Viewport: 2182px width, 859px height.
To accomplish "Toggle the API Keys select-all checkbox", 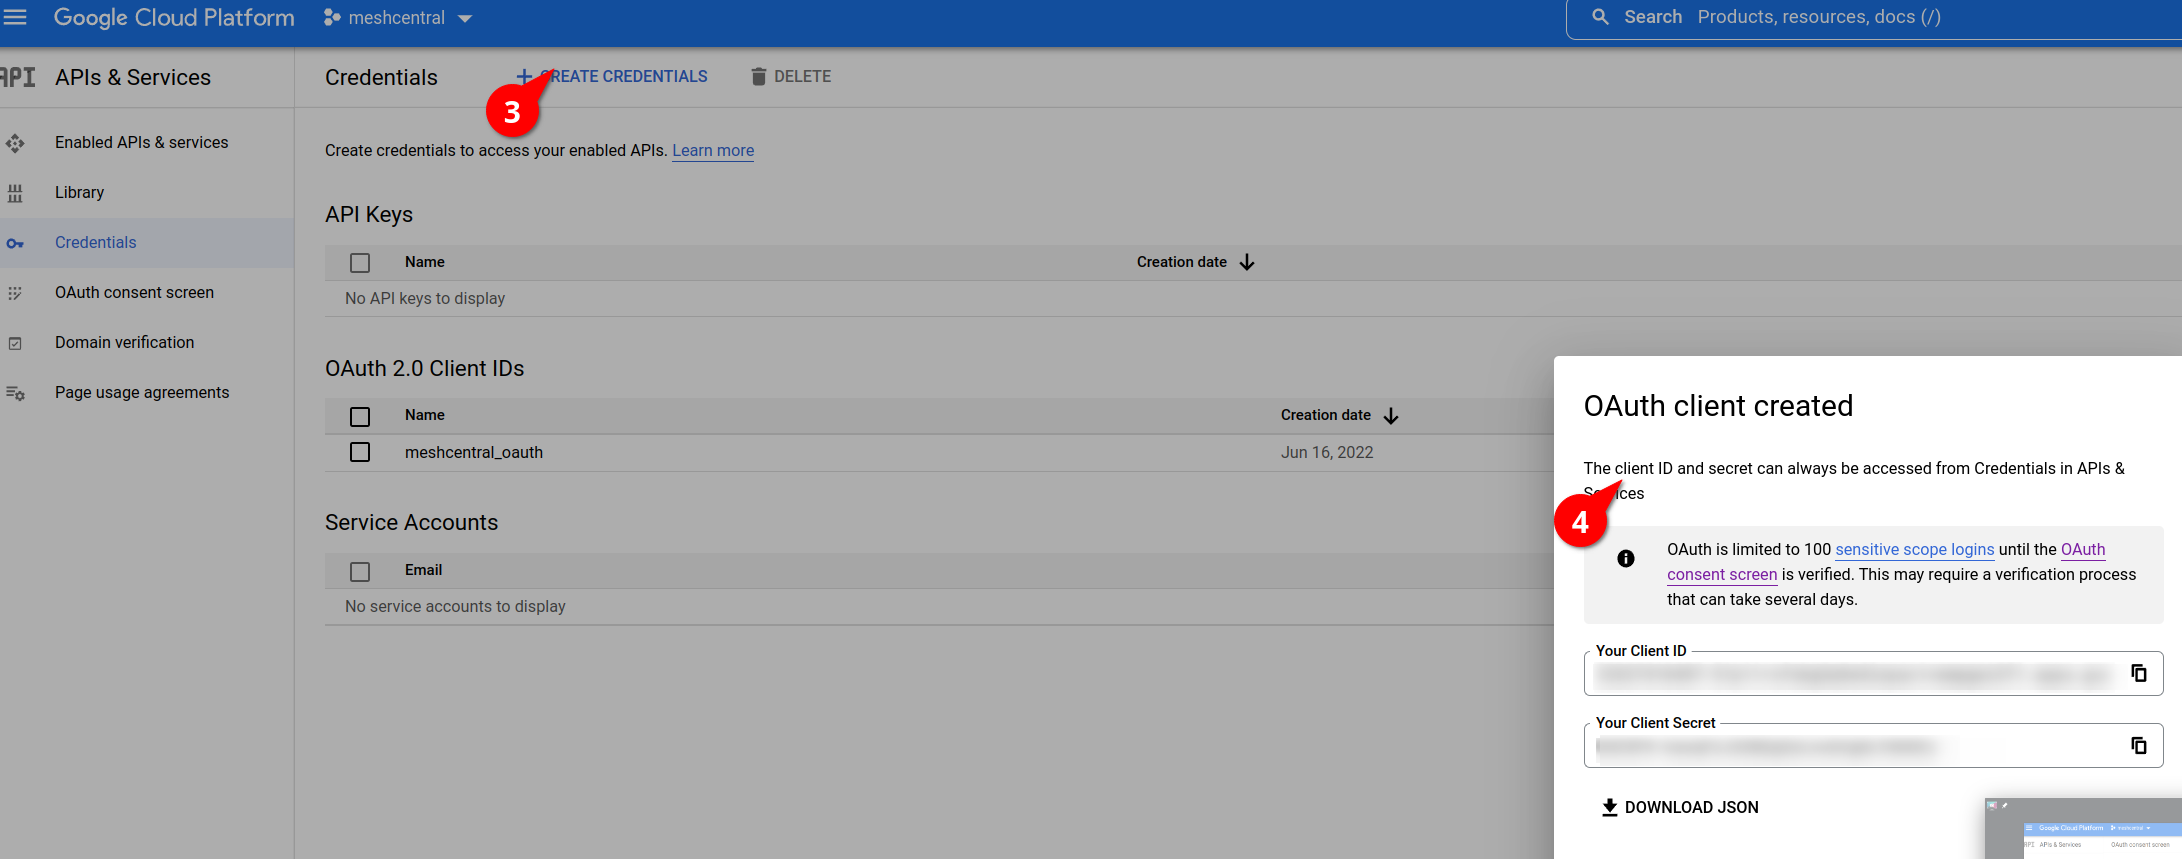I will coord(360,263).
